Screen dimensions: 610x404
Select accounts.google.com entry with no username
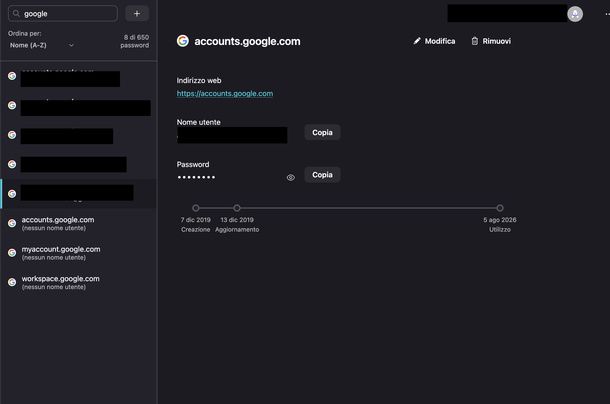pos(79,223)
